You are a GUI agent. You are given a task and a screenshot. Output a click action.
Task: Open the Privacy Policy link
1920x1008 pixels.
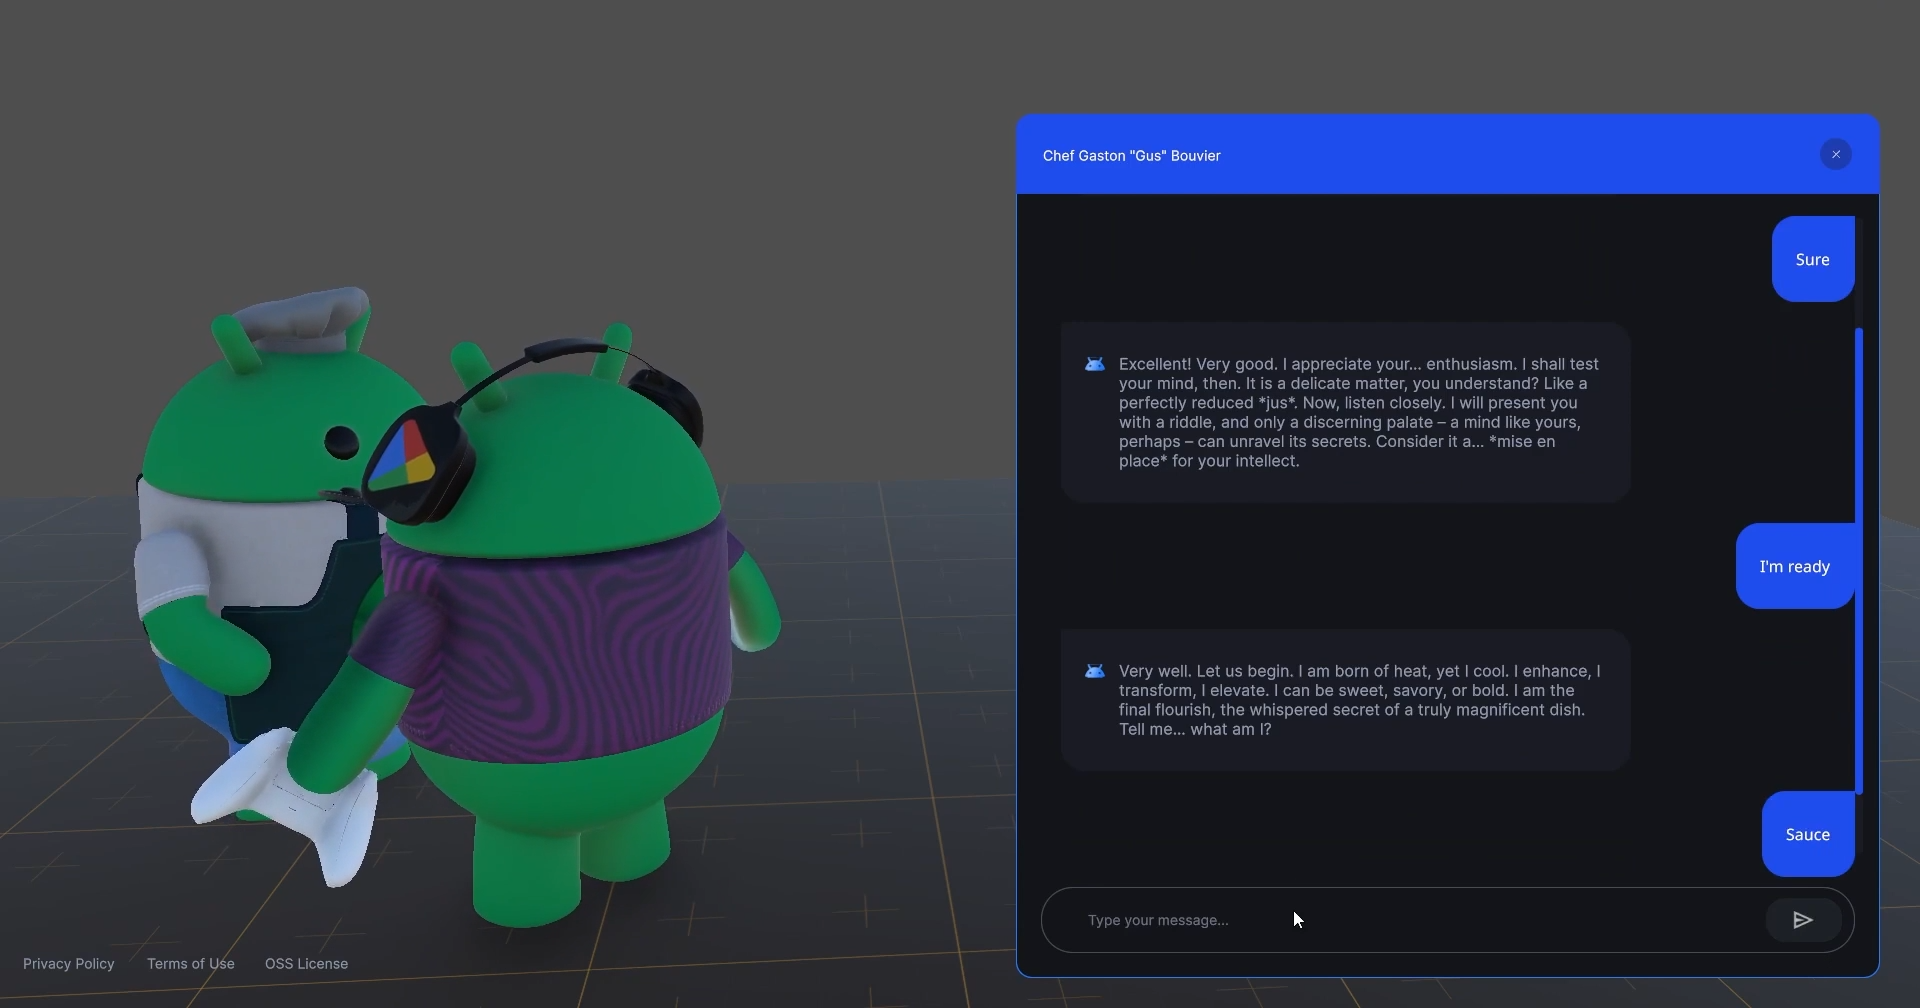point(69,964)
